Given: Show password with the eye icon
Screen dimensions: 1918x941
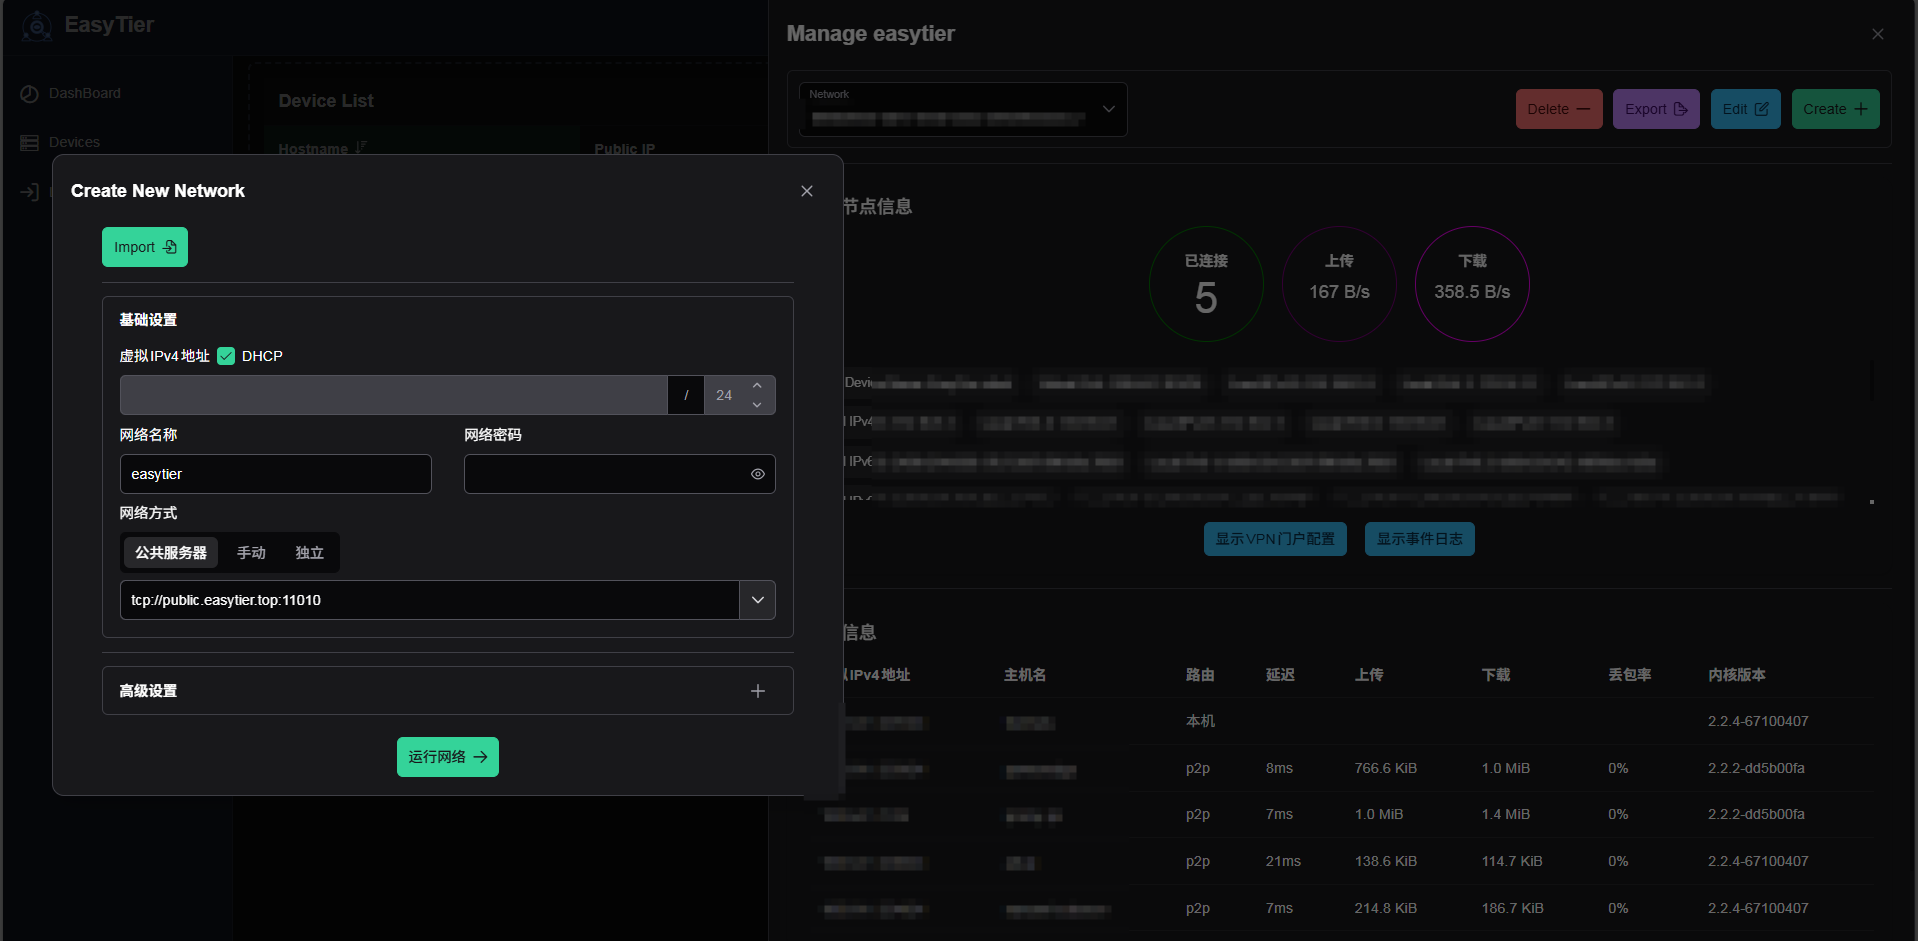Looking at the screenshot, I should pos(758,474).
